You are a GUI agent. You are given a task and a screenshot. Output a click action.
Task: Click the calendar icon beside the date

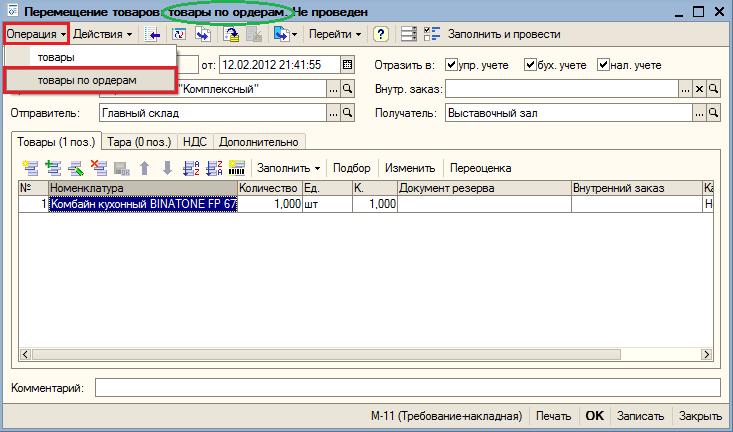coord(347,65)
